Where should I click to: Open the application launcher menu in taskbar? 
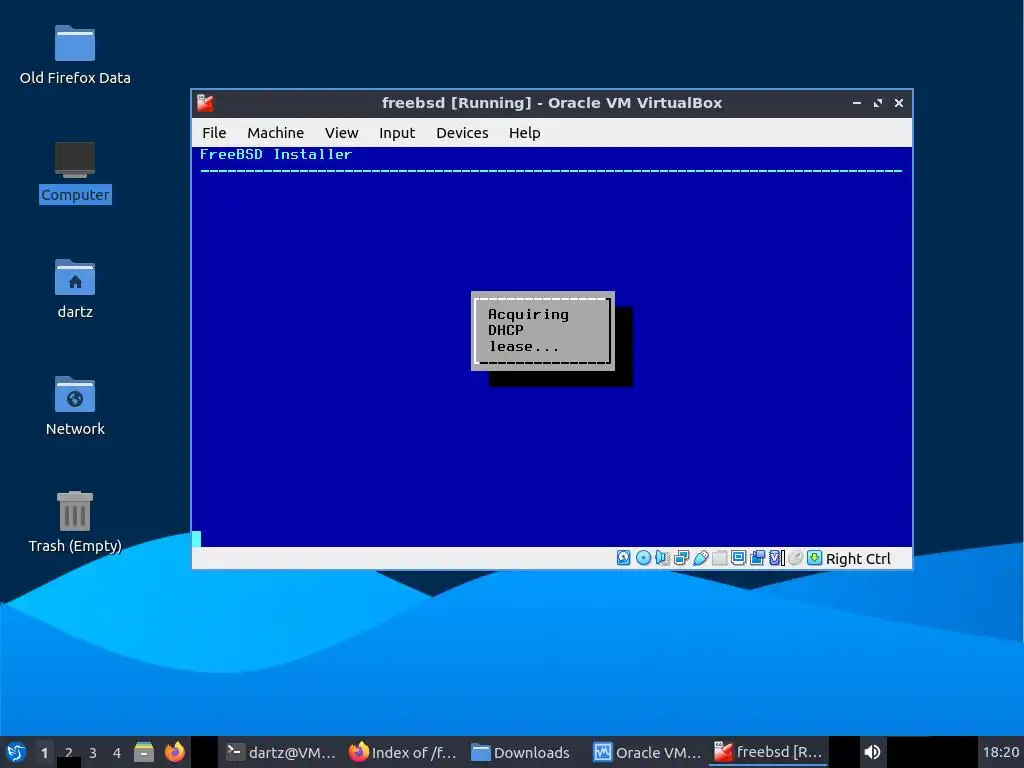(x=16, y=752)
